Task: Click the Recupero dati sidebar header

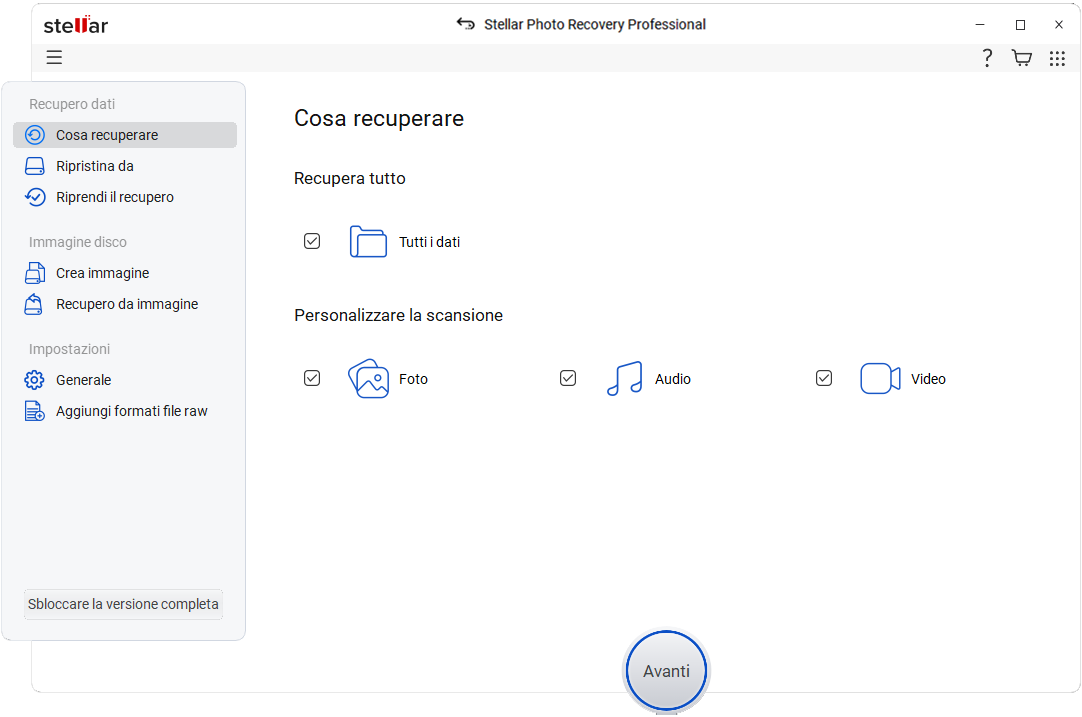Action: [72, 104]
